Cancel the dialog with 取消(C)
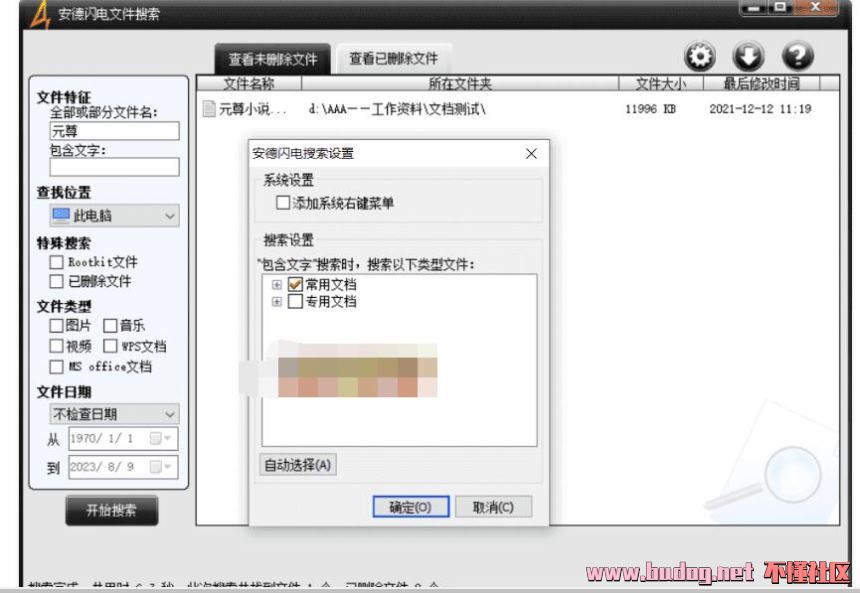The image size is (860, 593). tap(493, 507)
